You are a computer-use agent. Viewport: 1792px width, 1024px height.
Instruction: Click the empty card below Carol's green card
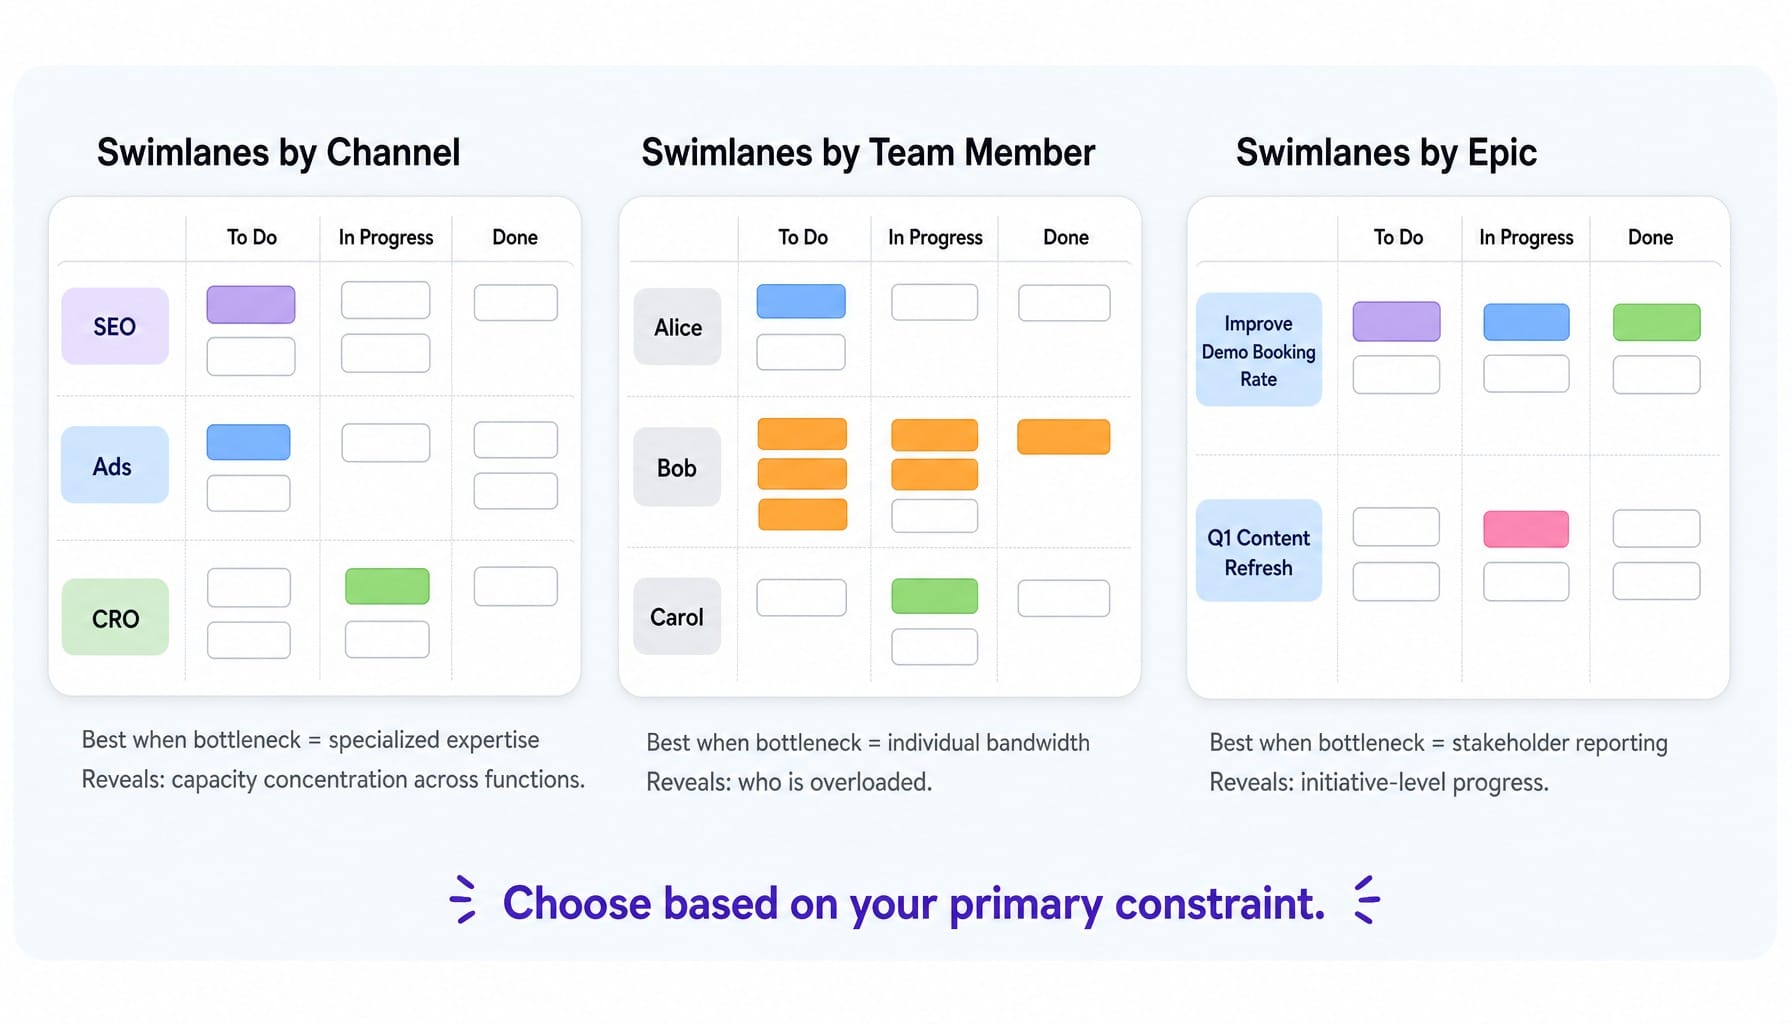tap(935, 647)
